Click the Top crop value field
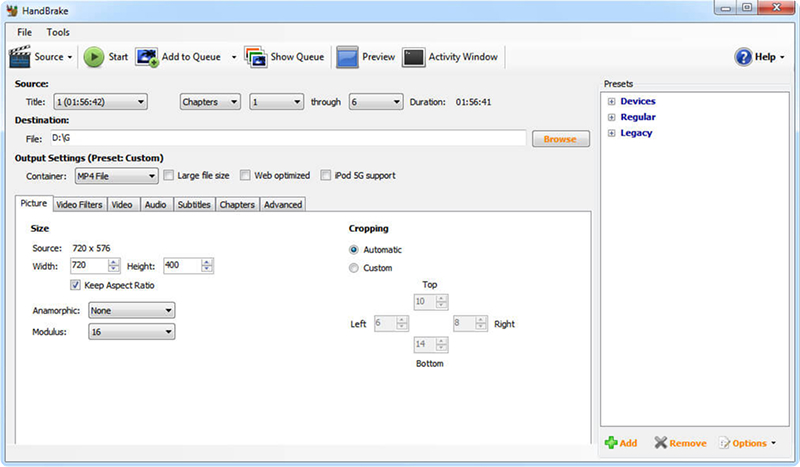 click(425, 302)
